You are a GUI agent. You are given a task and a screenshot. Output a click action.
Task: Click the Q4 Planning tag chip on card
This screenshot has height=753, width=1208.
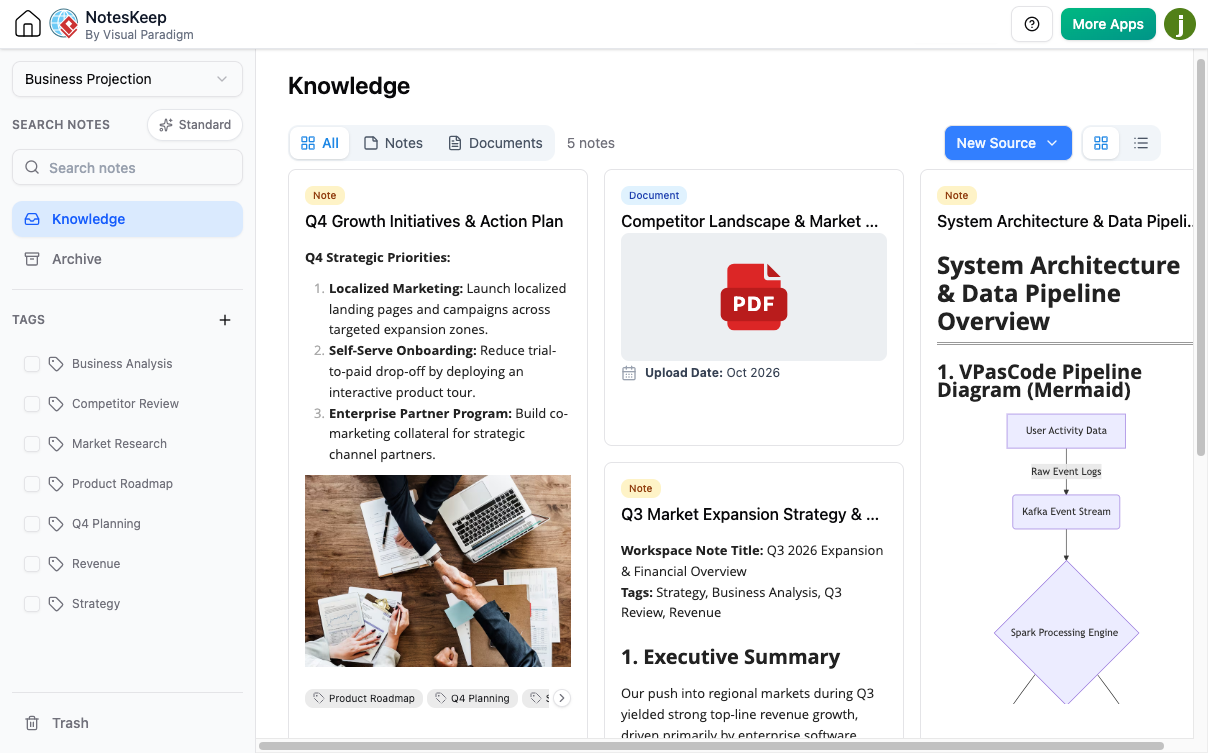[x=472, y=698]
